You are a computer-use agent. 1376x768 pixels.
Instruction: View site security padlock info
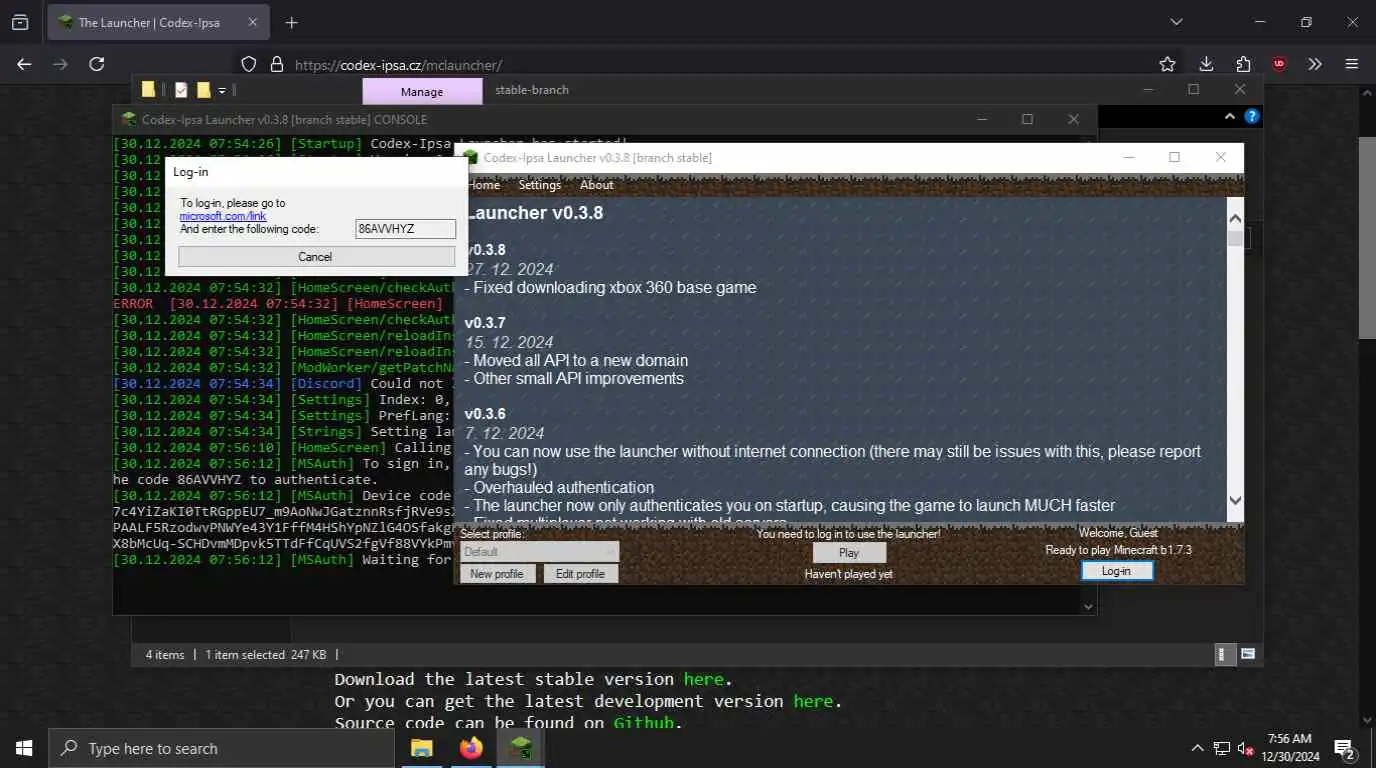pos(276,64)
